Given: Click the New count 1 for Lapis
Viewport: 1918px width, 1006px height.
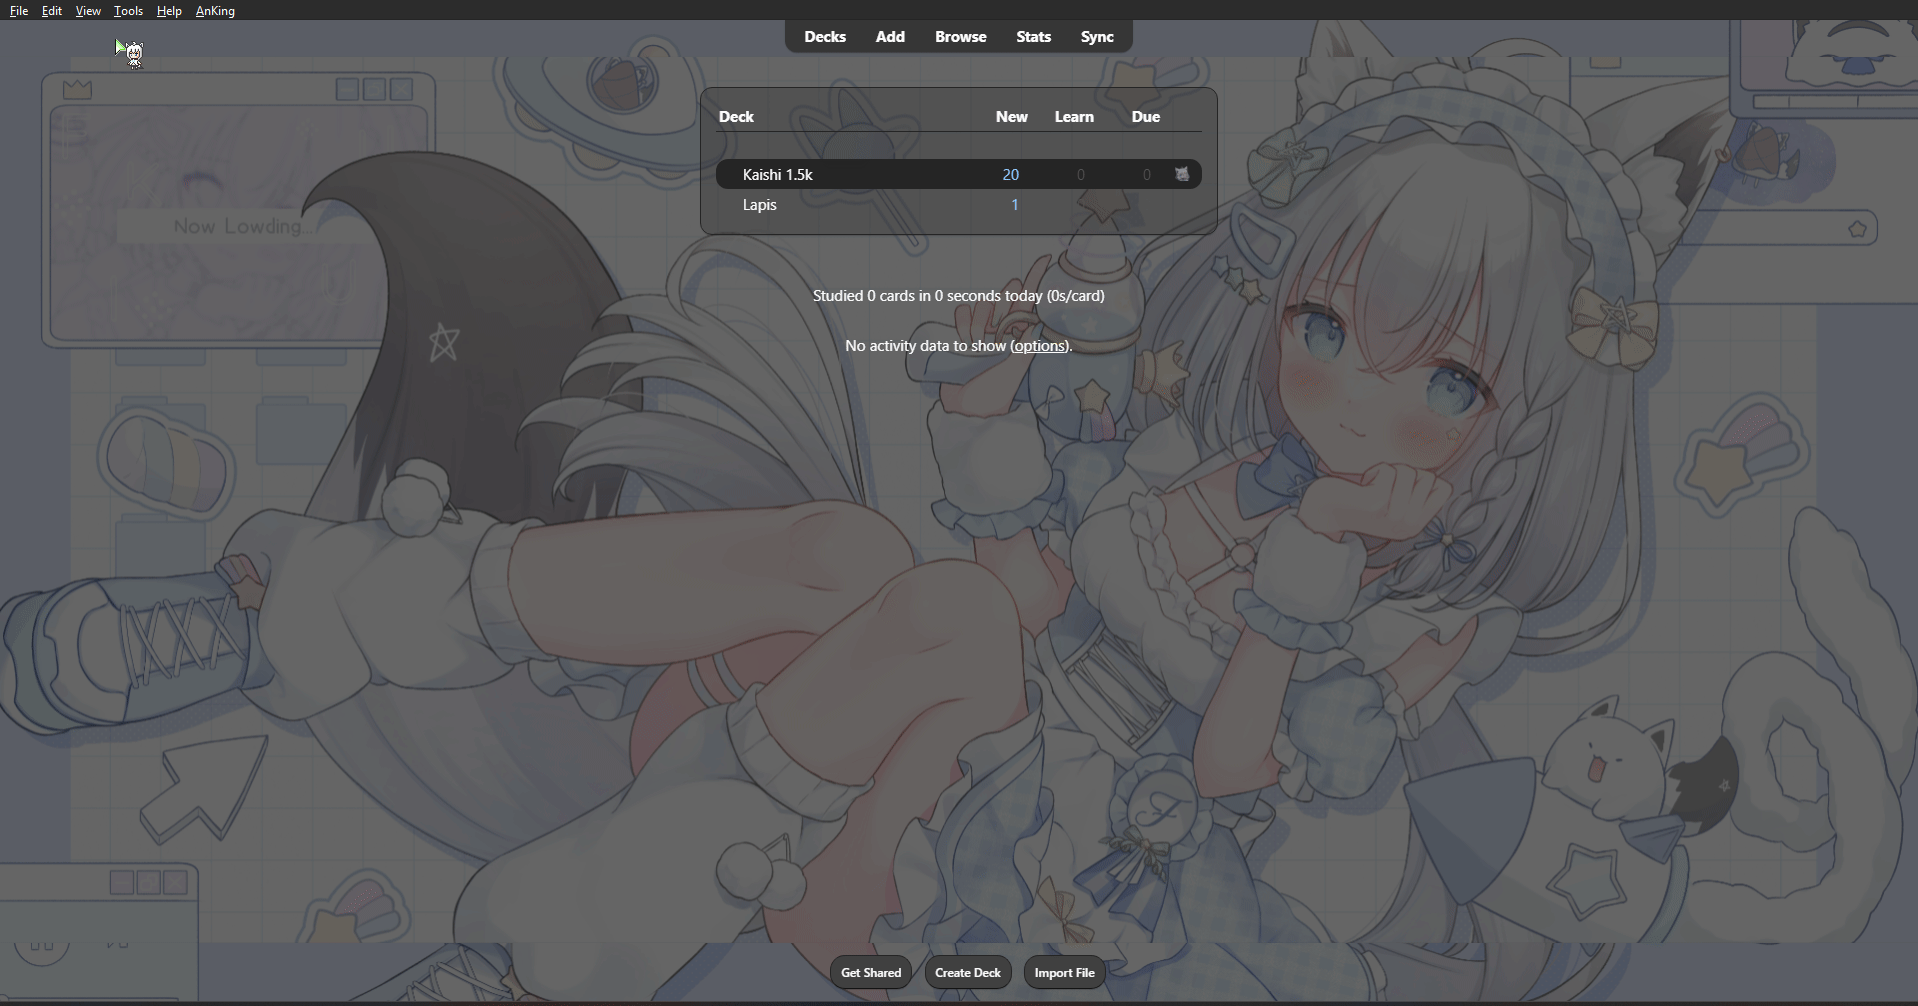Looking at the screenshot, I should click(1014, 205).
